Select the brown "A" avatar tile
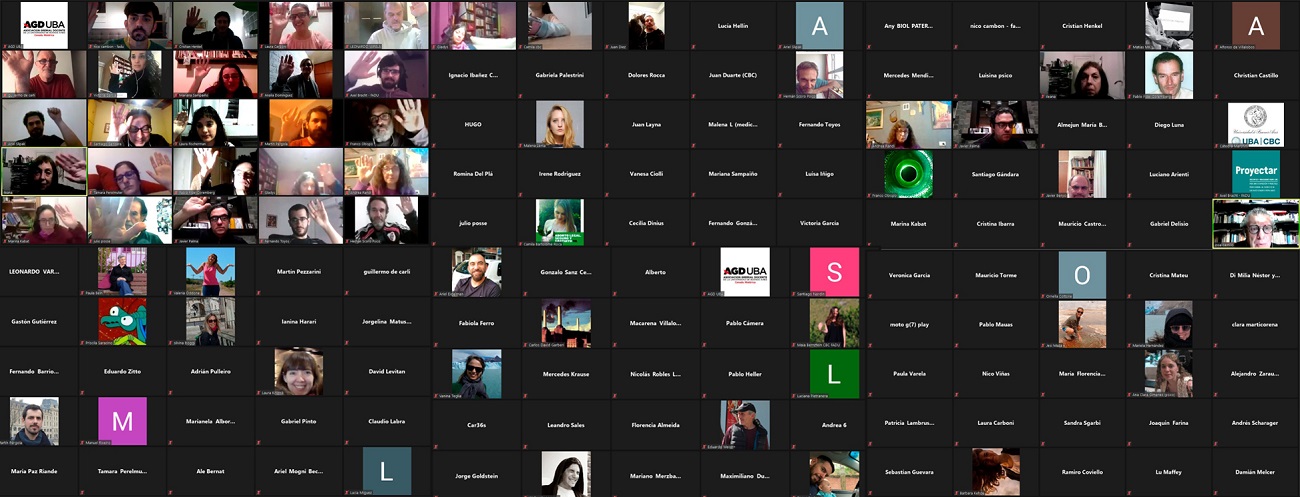Image resolution: width=1300 pixels, height=497 pixels. pyautogui.click(x=1256, y=26)
